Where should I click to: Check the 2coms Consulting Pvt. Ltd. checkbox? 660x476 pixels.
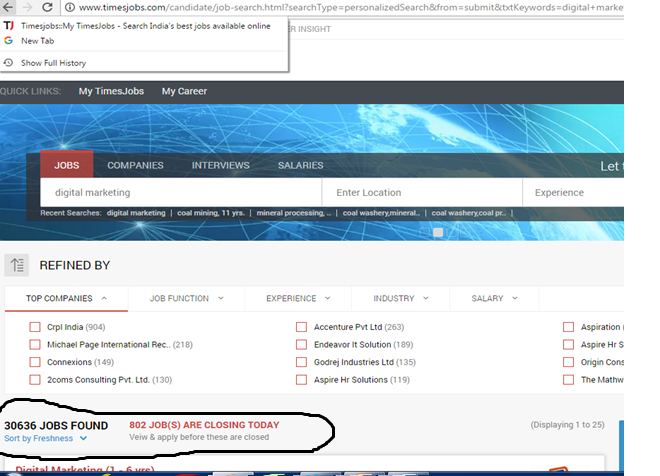tap(35, 380)
